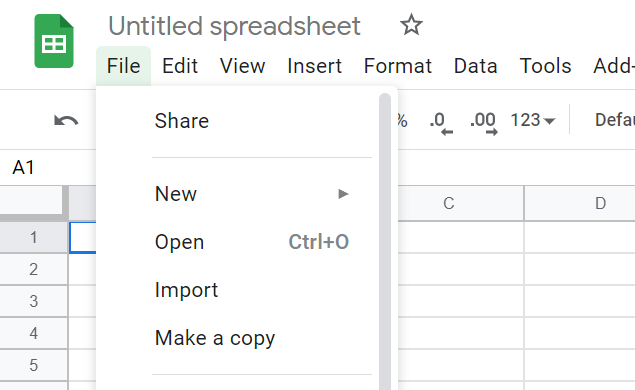Select row 5 header
Screen dimensions: 635x390
[x=34, y=365]
